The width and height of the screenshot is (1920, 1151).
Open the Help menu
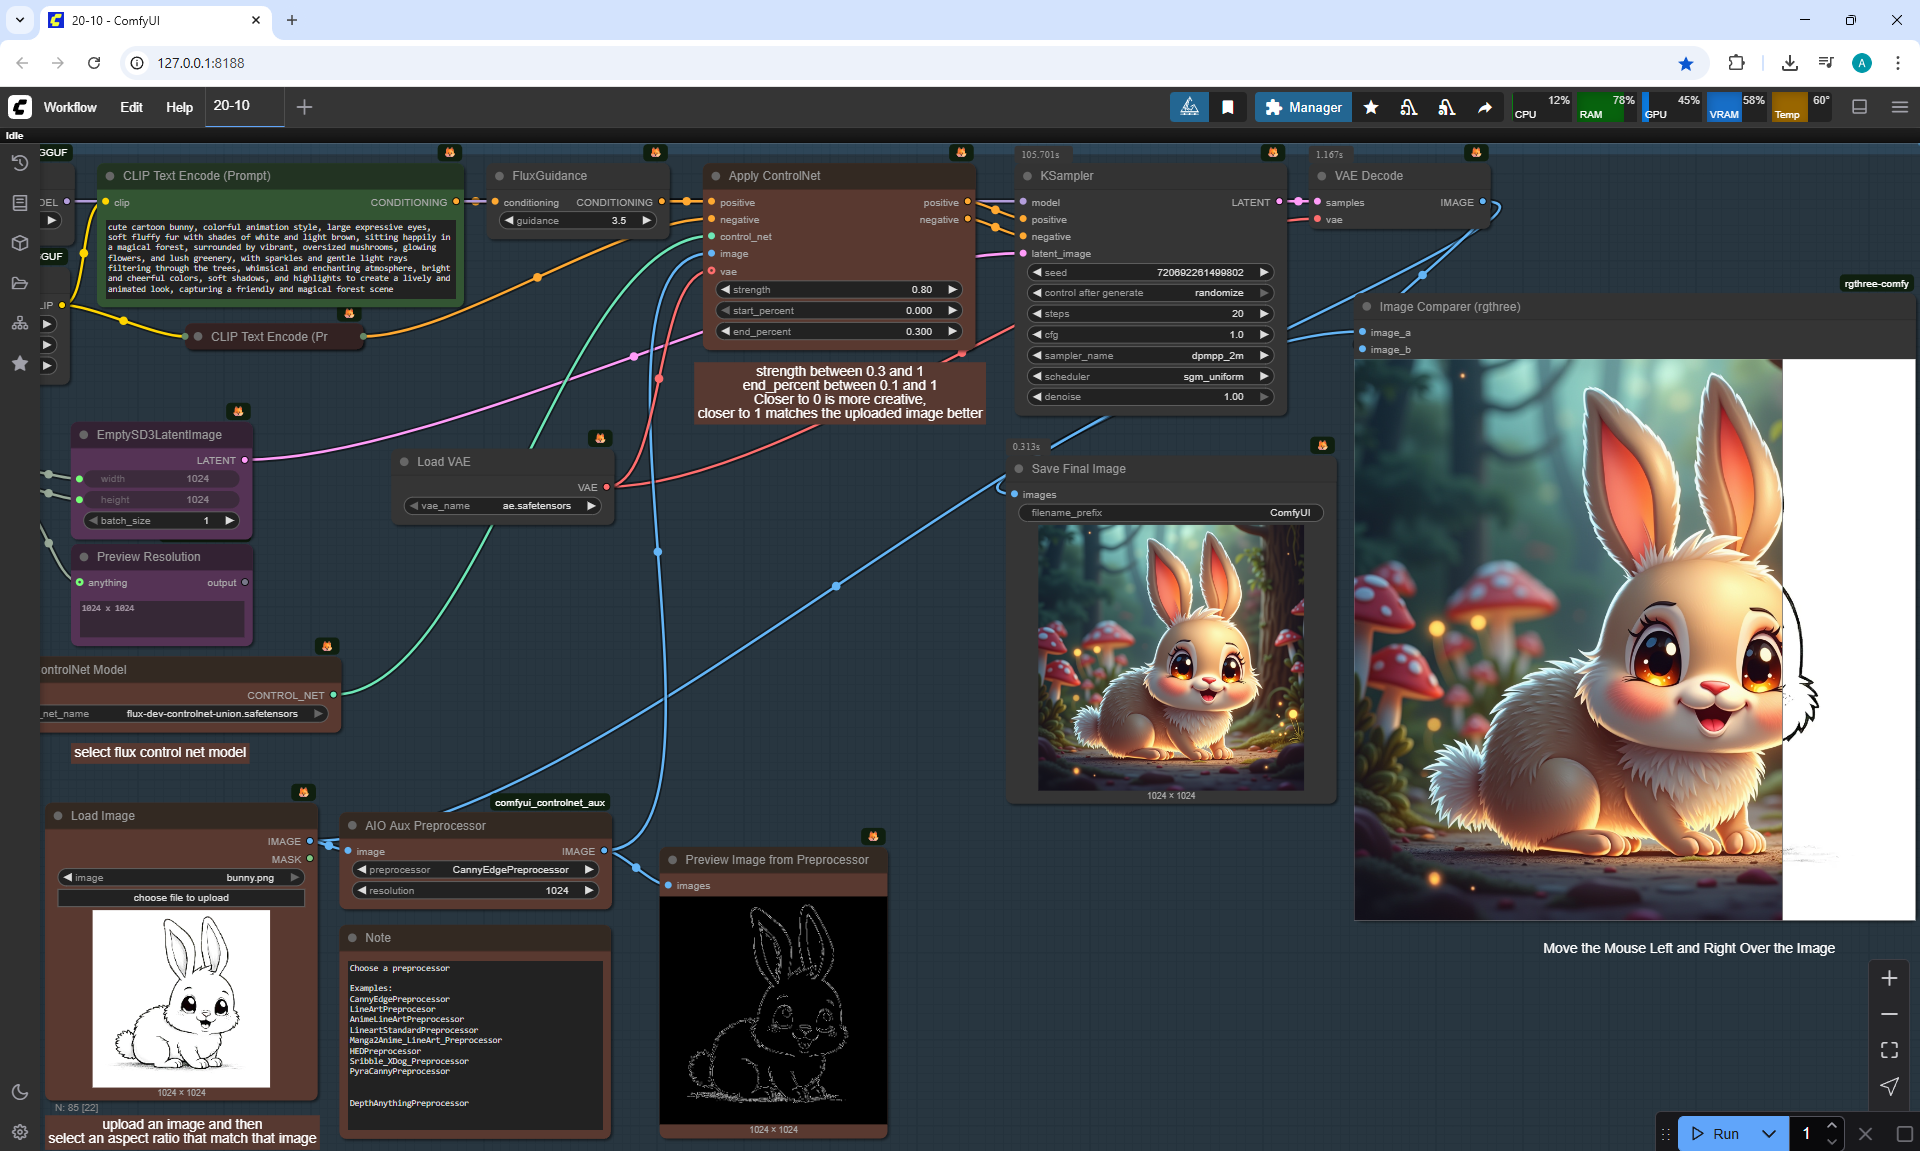pyautogui.click(x=179, y=107)
